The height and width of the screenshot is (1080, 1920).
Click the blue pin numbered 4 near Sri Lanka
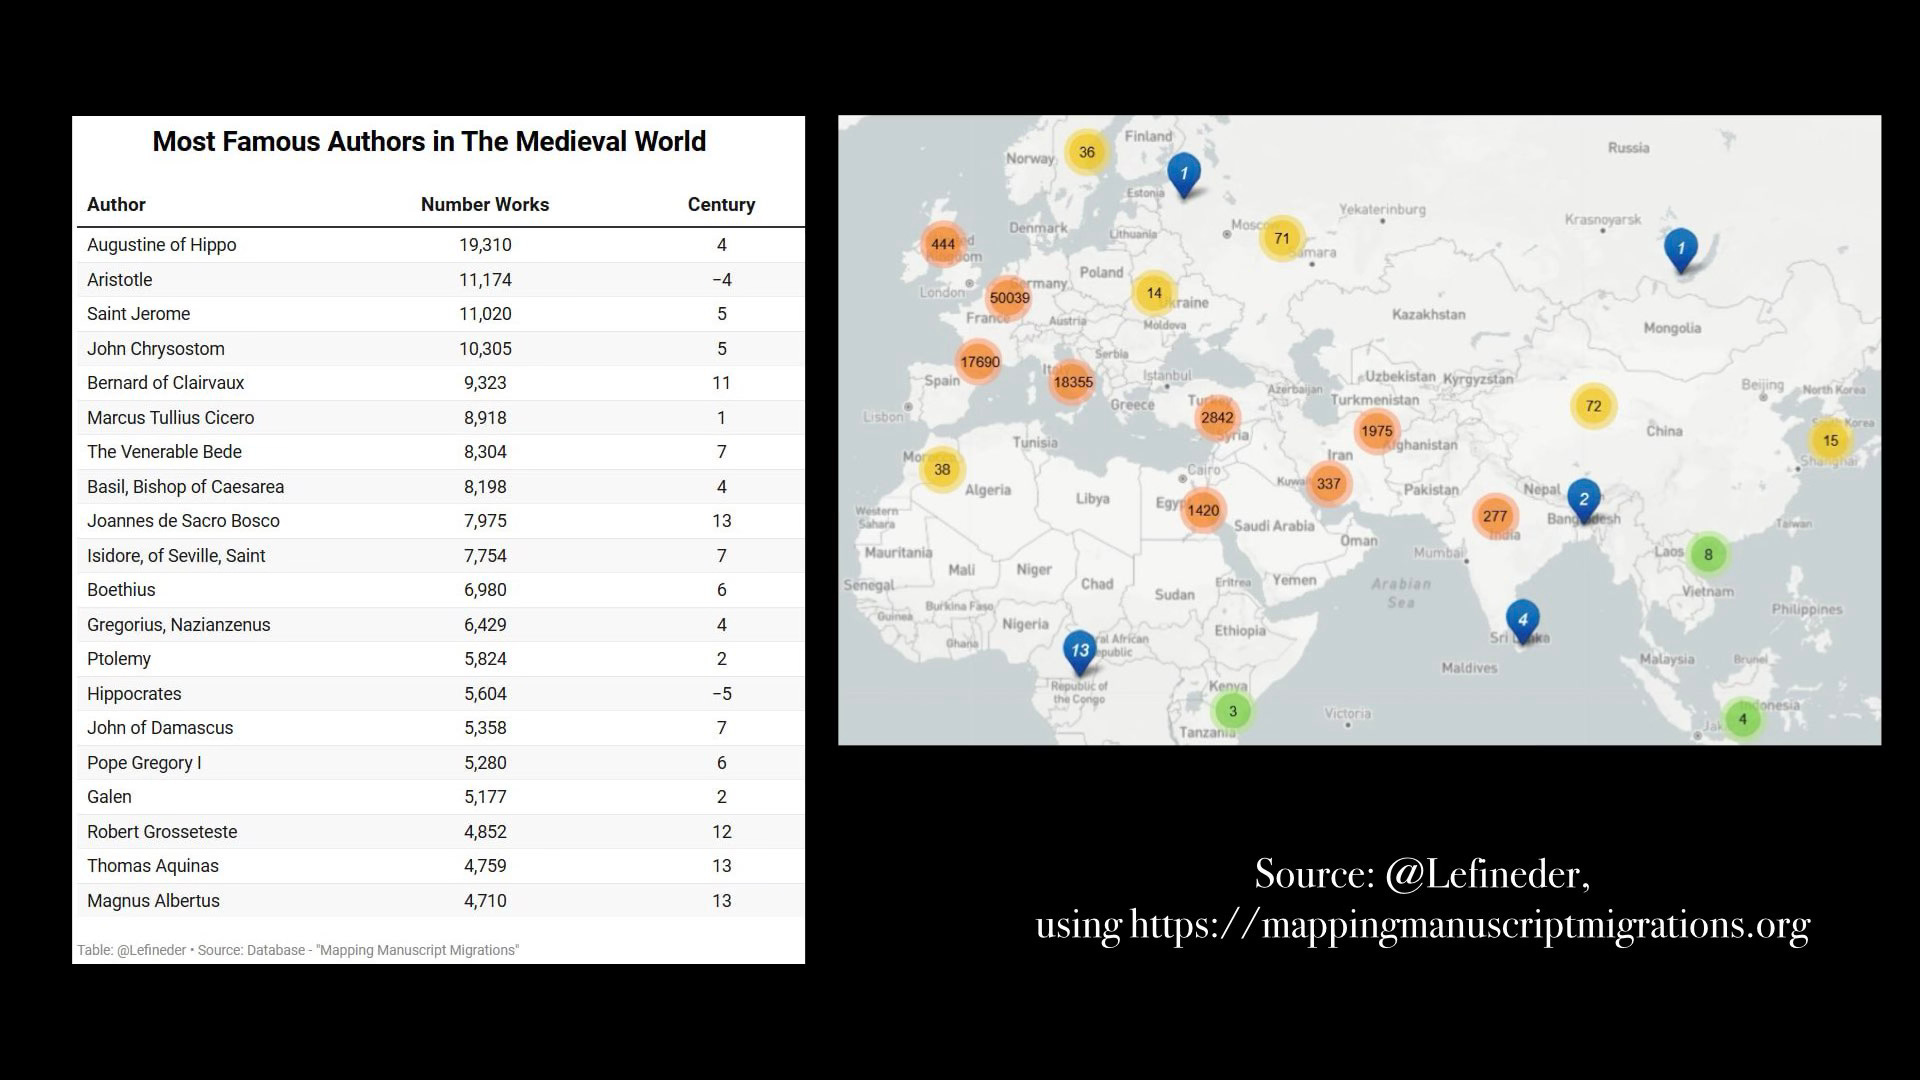click(x=1522, y=622)
